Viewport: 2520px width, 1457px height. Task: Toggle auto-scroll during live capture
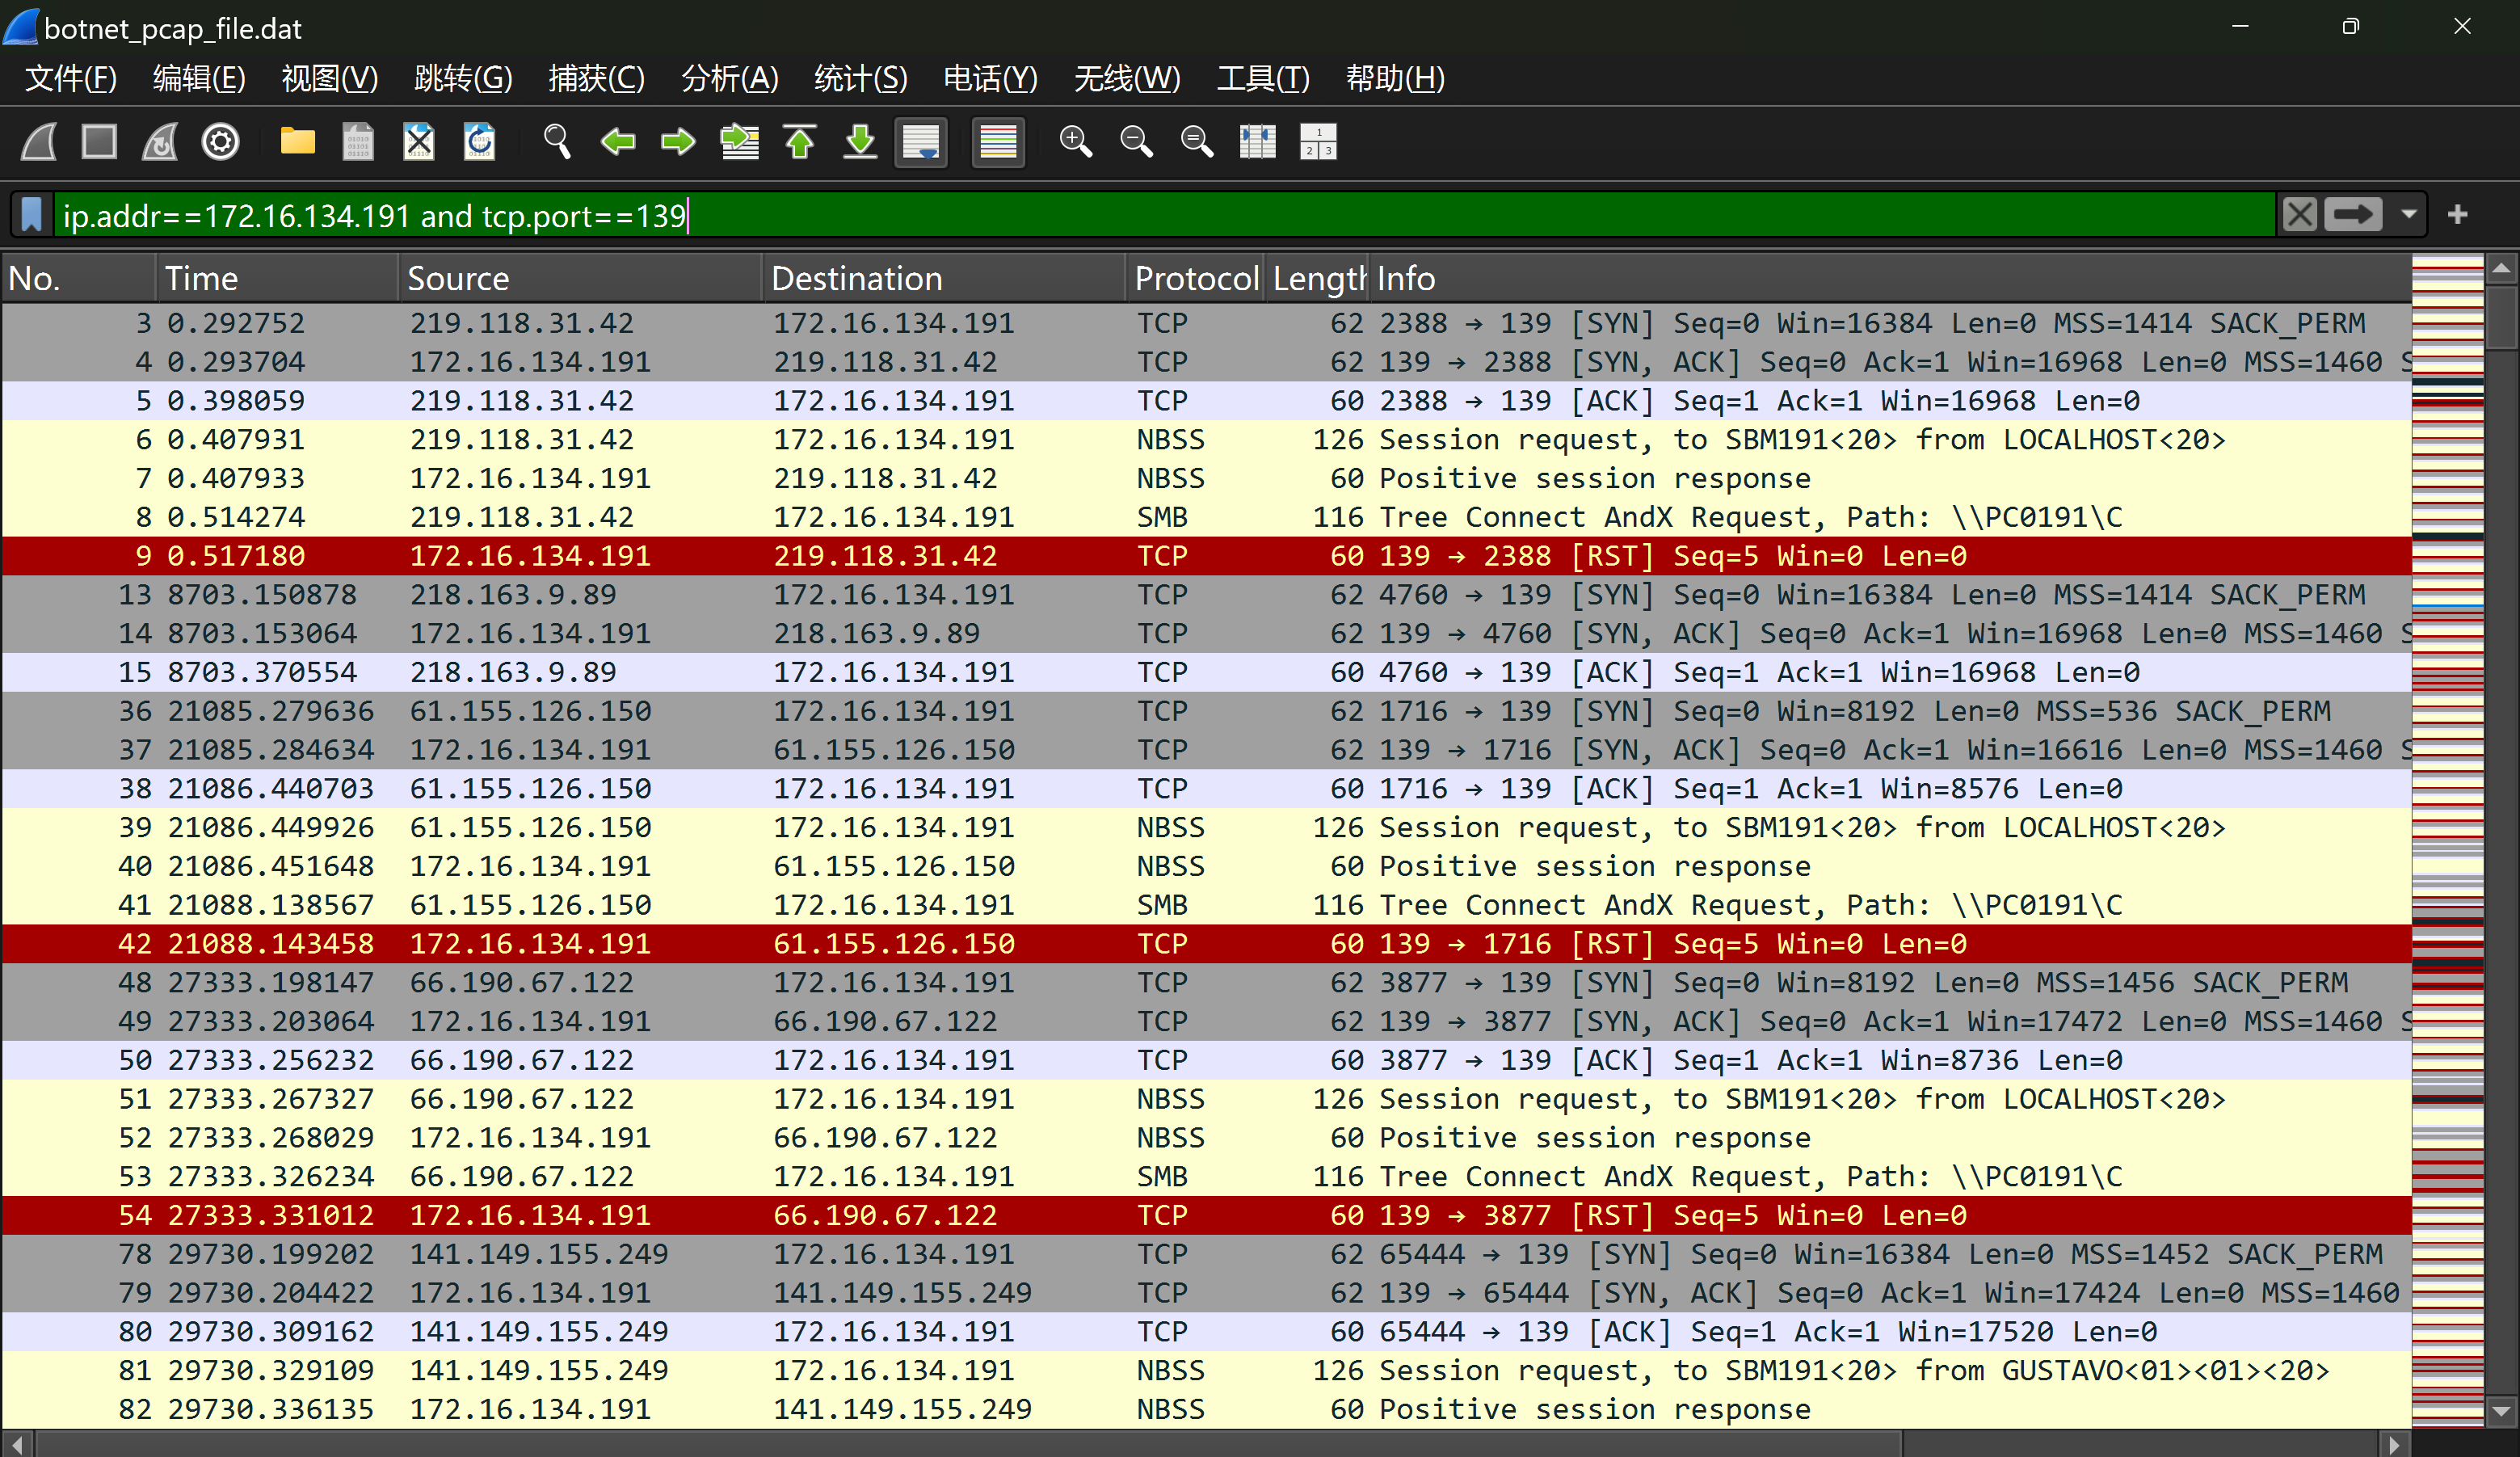pyautogui.click(x=920, y=142)
